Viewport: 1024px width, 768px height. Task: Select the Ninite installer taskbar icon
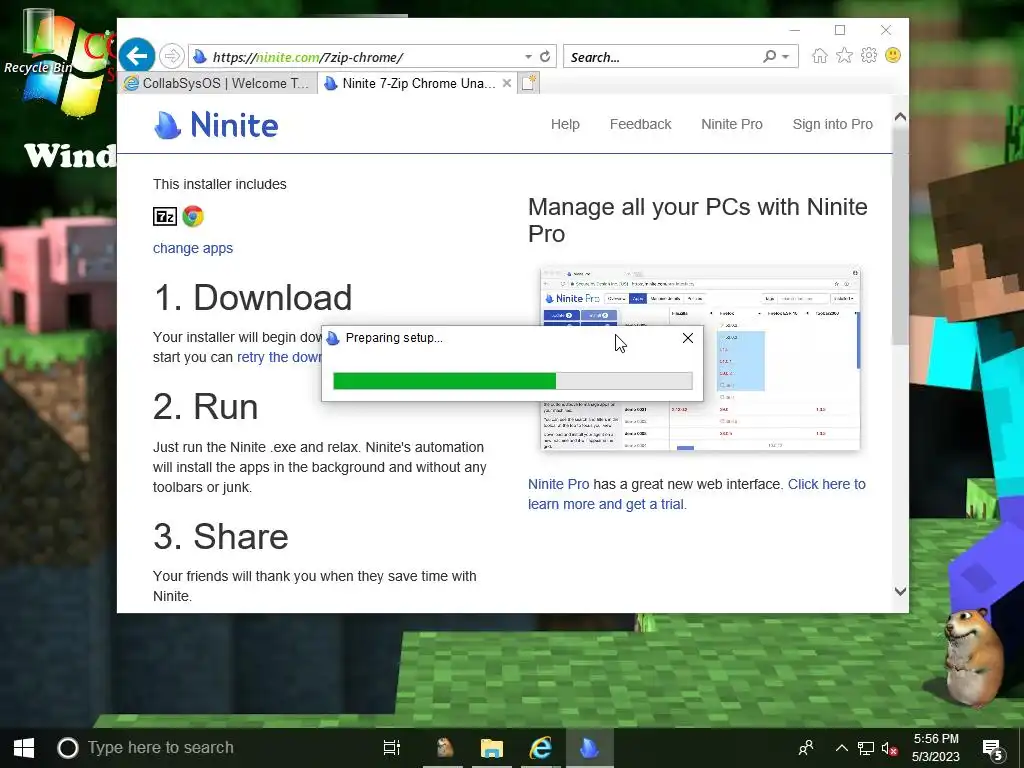589,748
